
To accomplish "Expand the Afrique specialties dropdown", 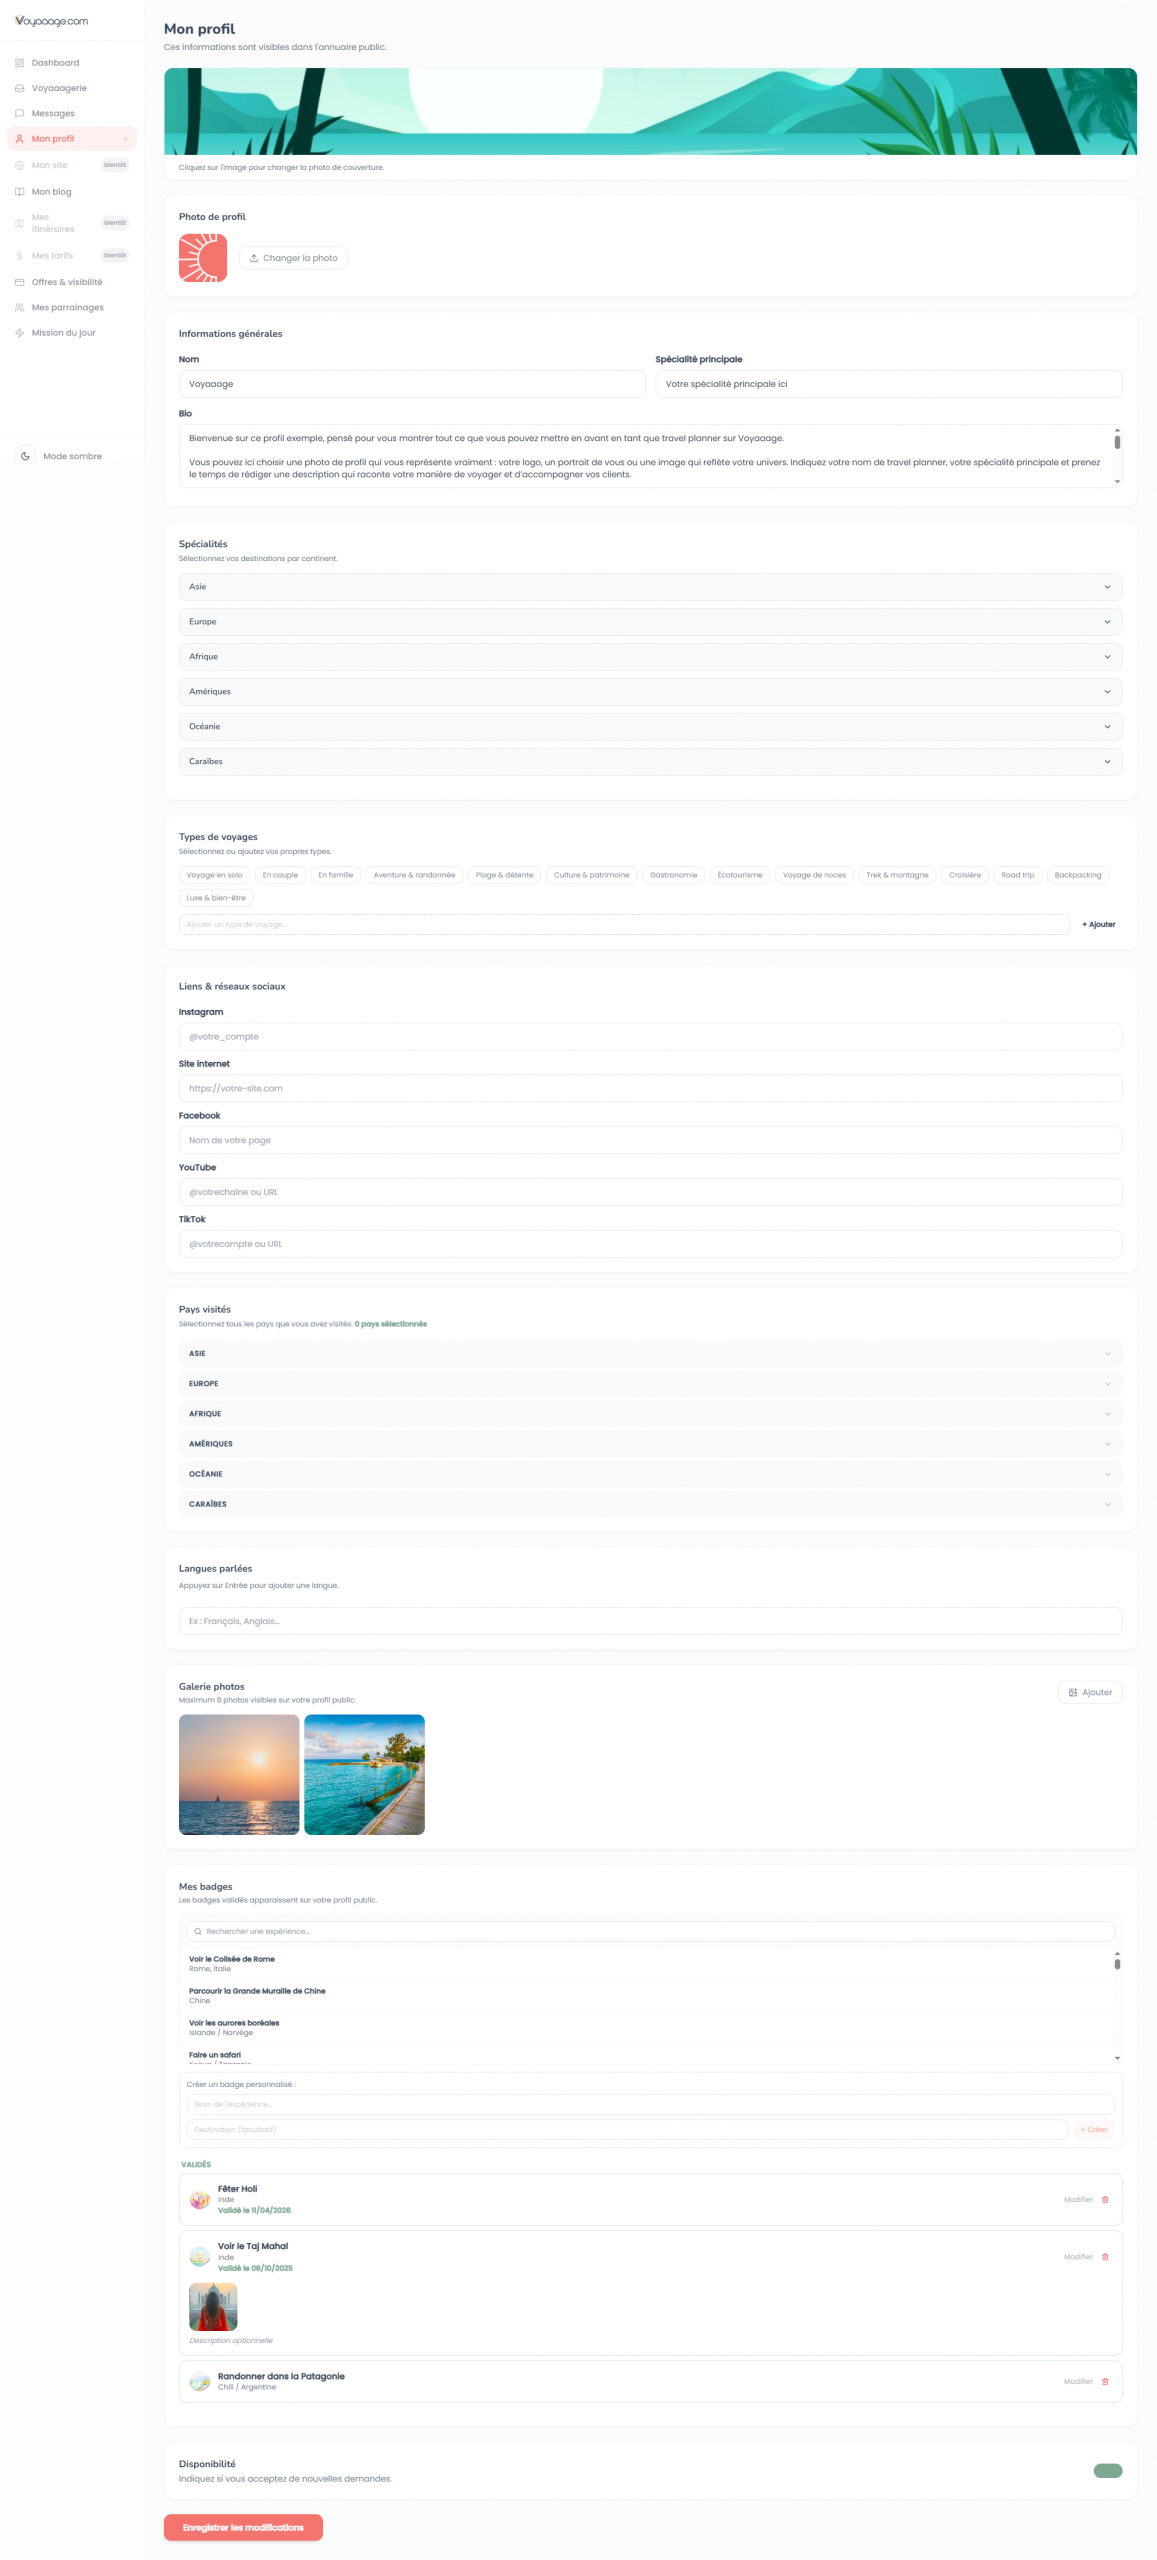I will (650, 657).
